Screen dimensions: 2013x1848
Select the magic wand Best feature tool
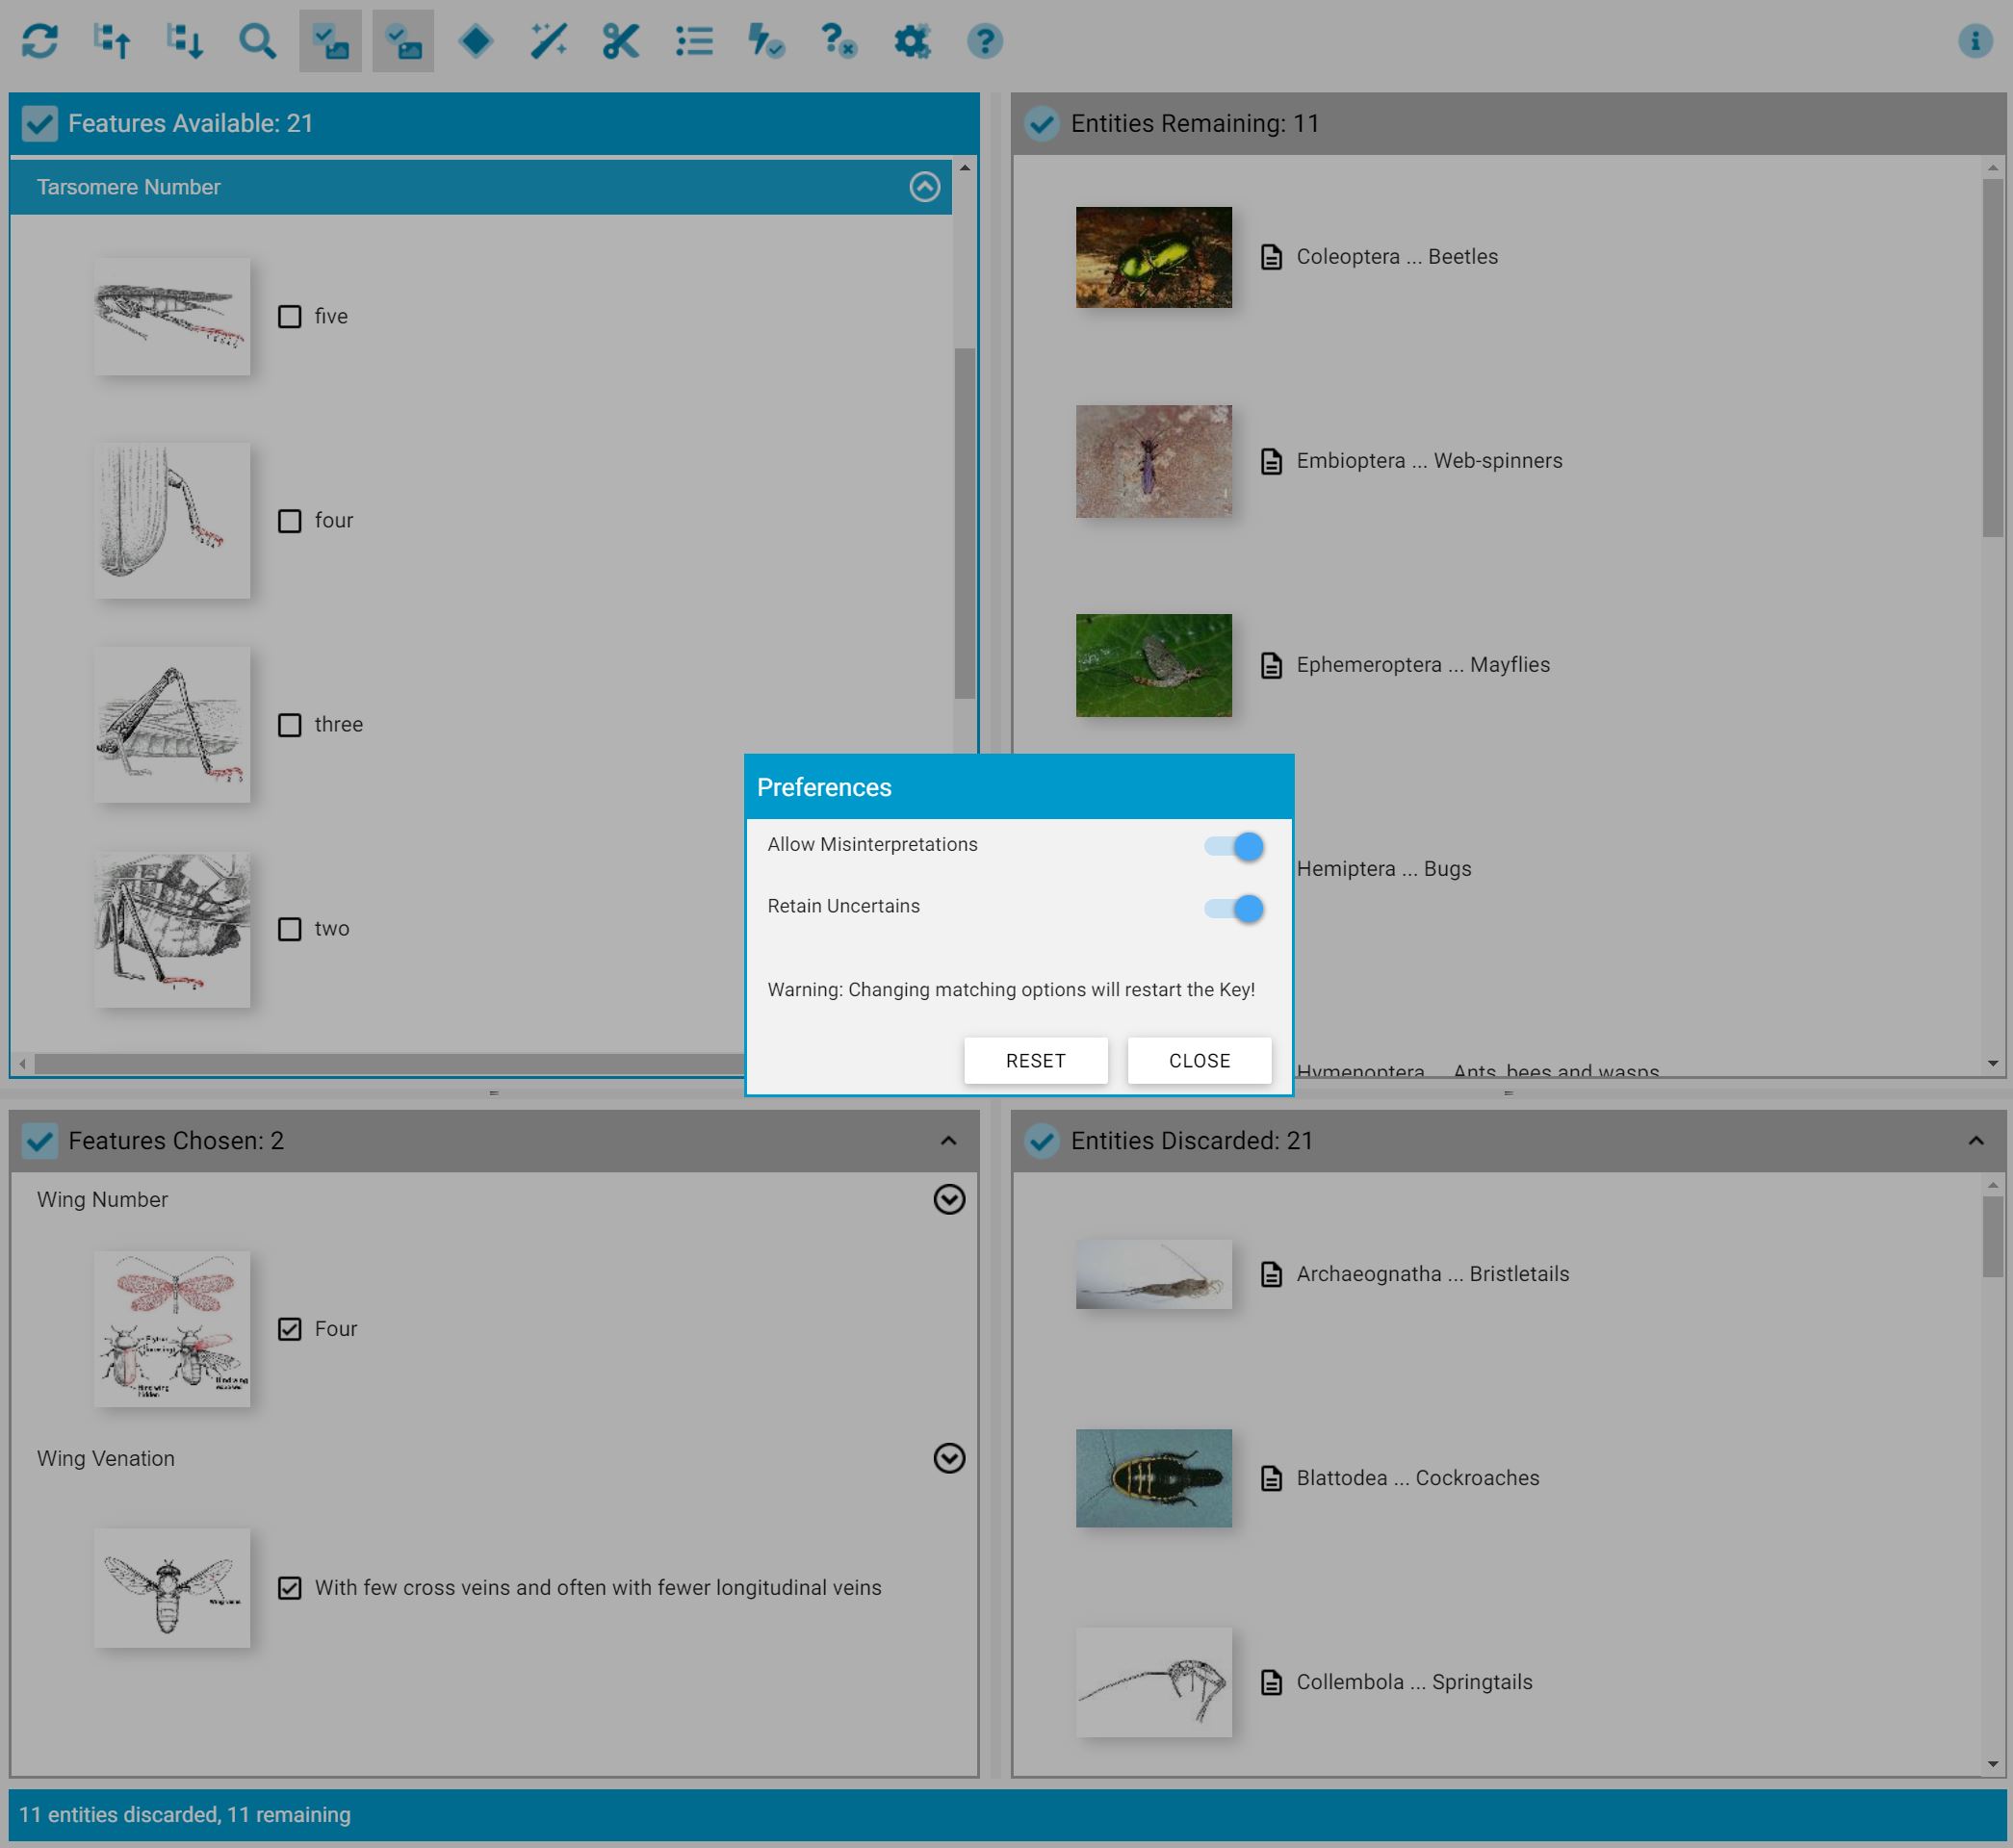[547, 41]
